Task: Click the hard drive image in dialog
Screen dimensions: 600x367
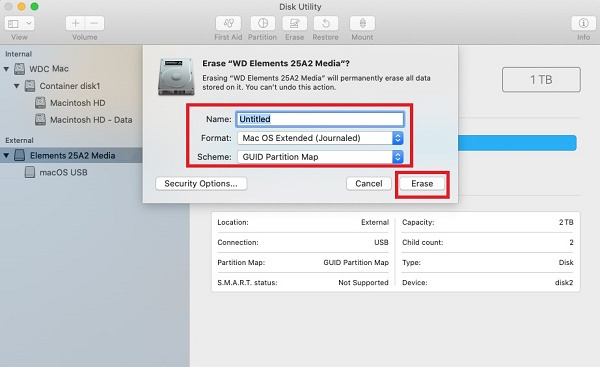Action: 176,77
